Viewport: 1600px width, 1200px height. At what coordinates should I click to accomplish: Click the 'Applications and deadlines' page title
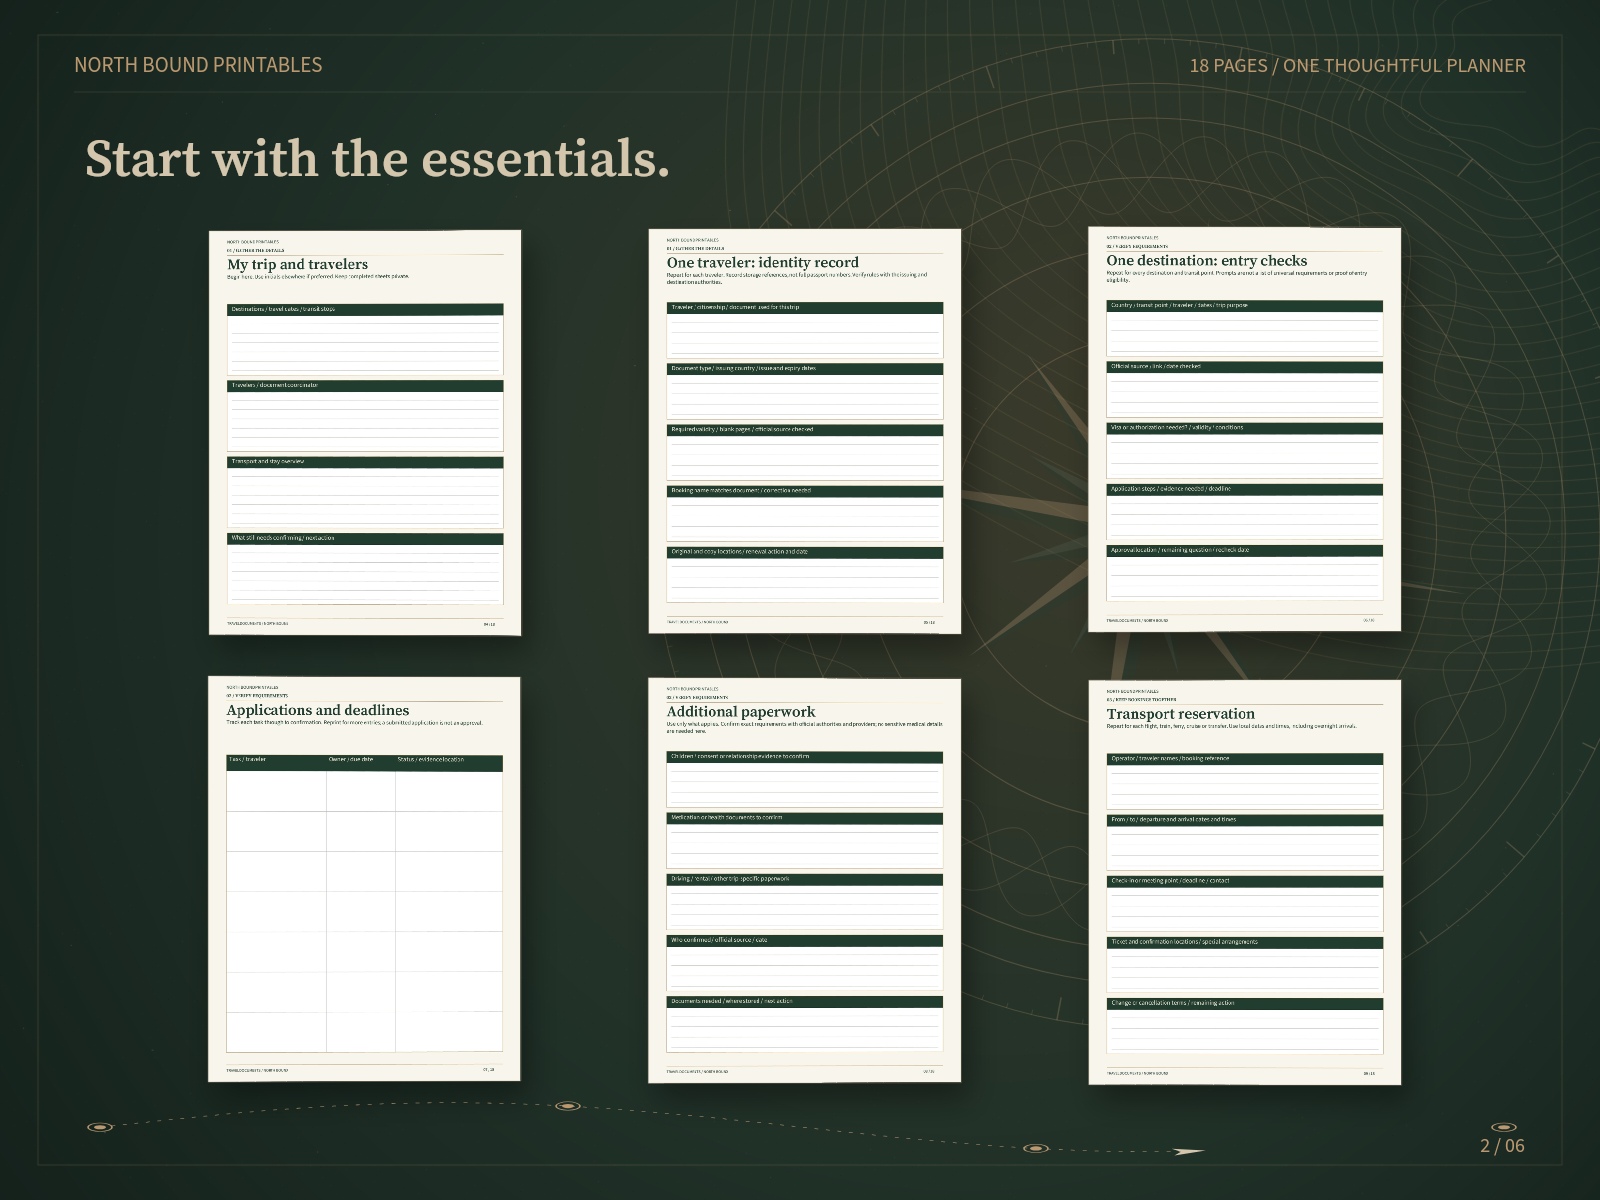(x=318, y=711)
